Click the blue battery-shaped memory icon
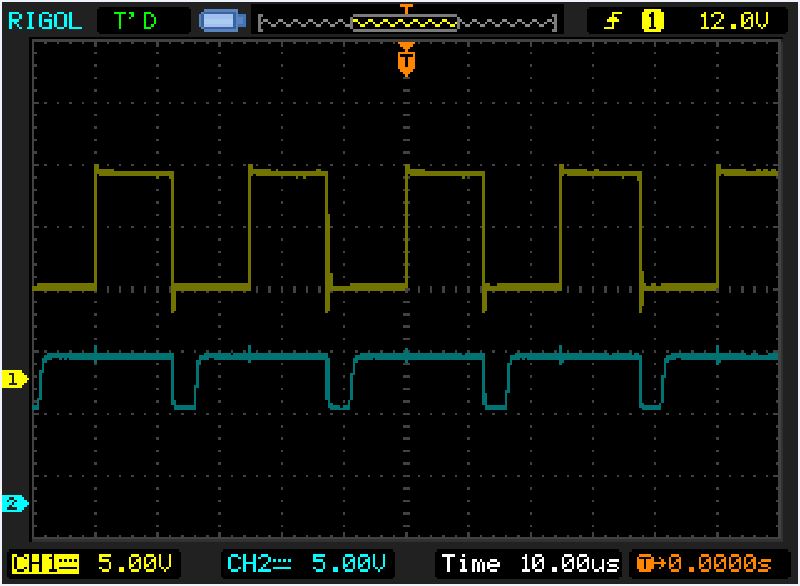The height and width of the screenshot is (586, 800). pos(222,21)
